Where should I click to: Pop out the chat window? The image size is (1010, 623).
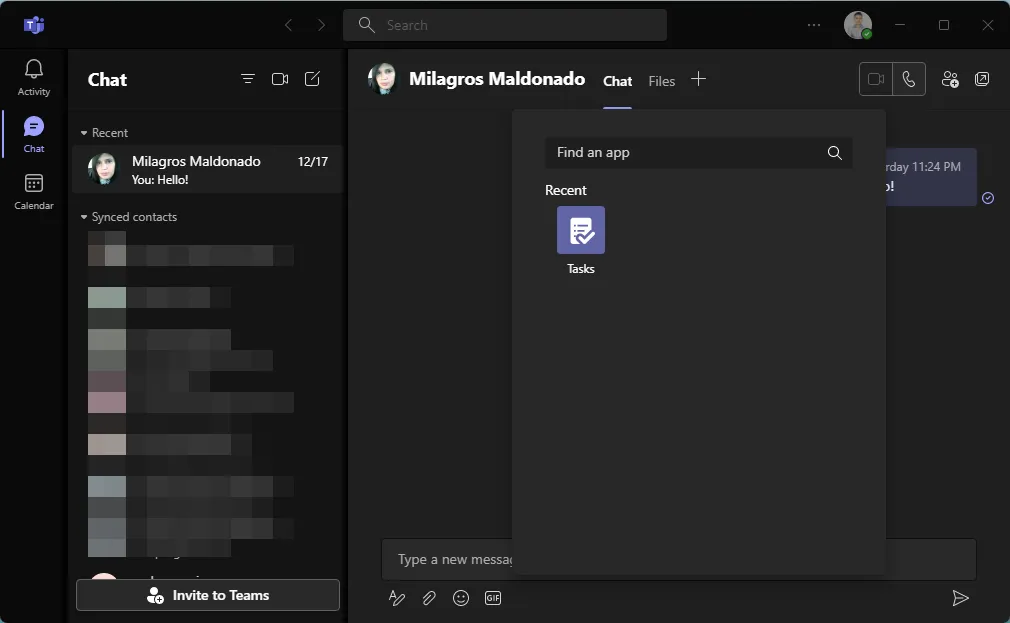[x=982, y=80]
